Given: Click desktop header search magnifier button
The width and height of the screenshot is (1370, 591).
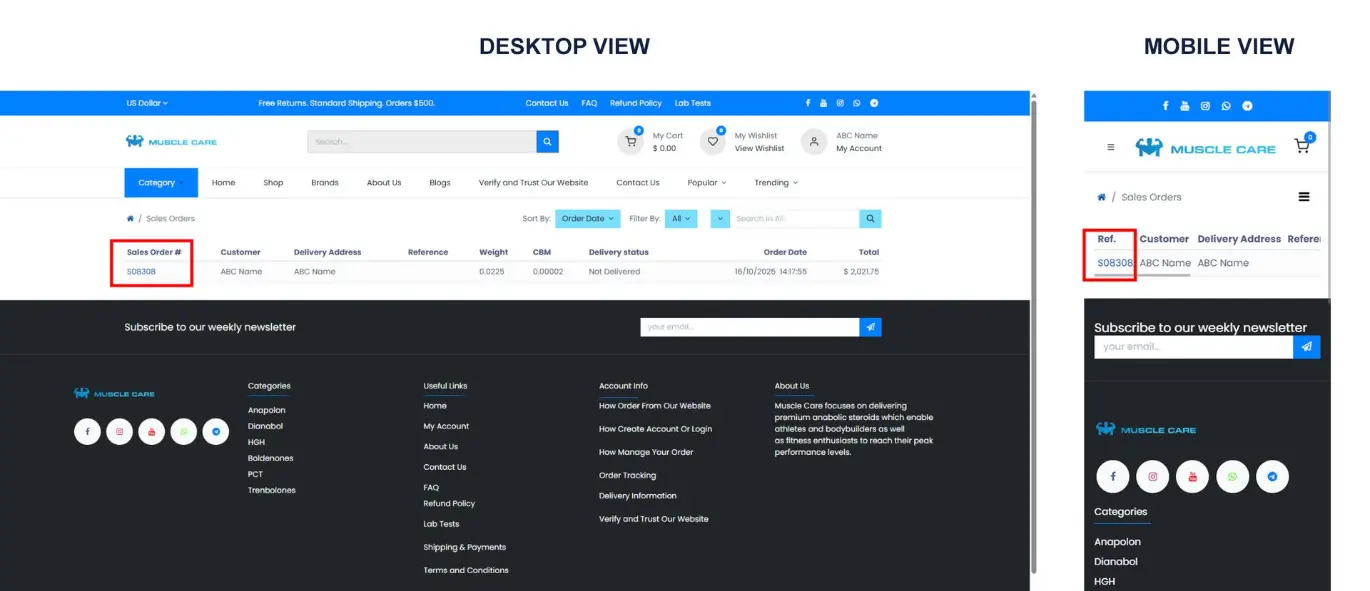Looking at the screenshot, I should pos(547,142).
